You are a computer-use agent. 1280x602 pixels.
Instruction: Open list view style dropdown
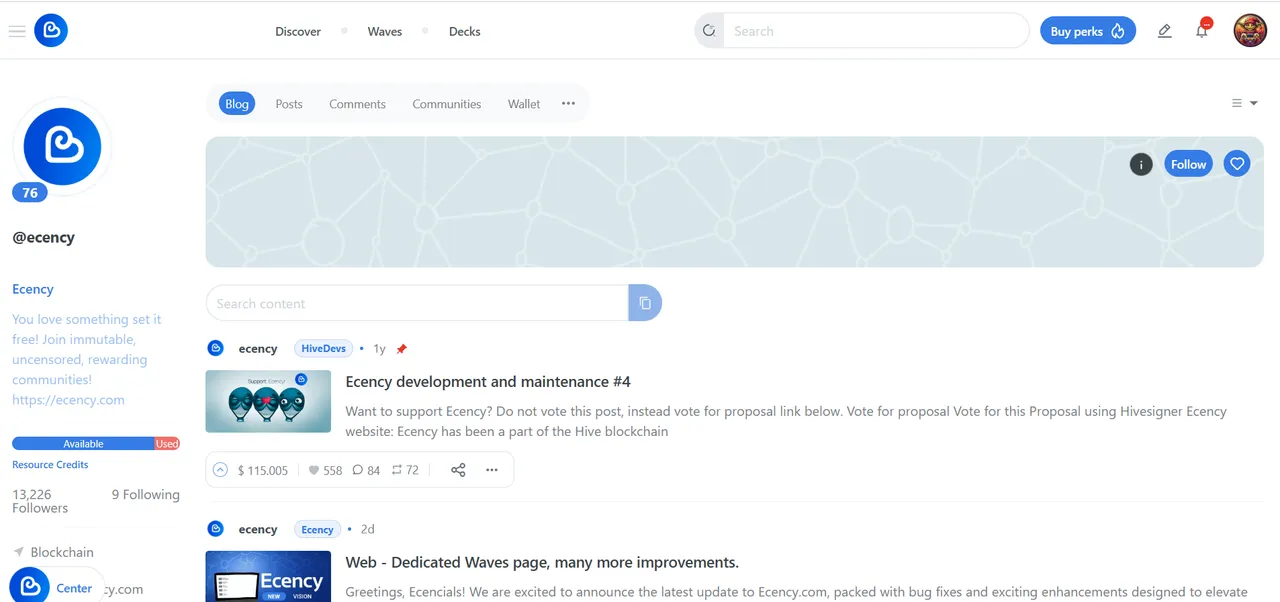tap(1245, 103)
